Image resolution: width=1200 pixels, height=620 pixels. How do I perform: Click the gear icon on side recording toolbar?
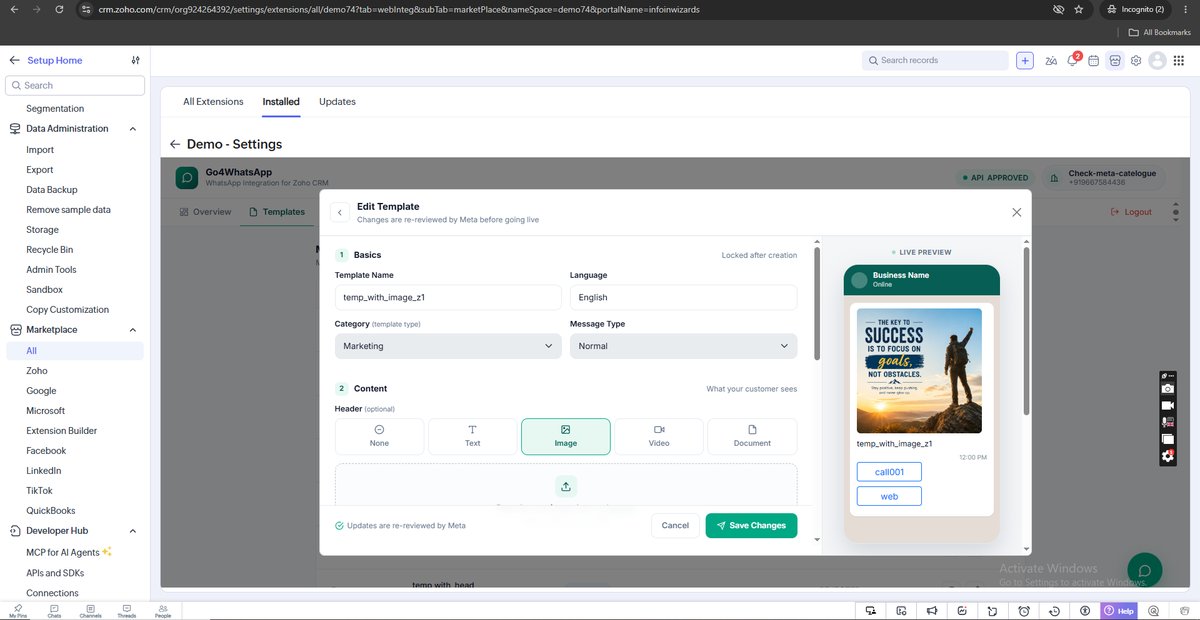1167,456
